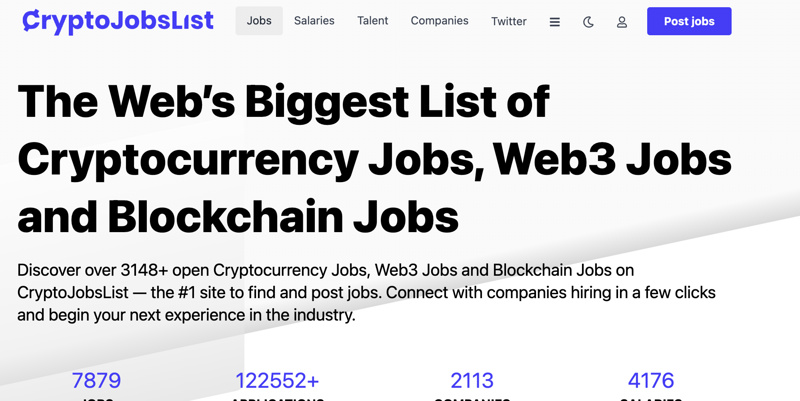Open the Talent nav item
Image resolution: width=800 pixels, height=401 pixels.
coord(372,21)
